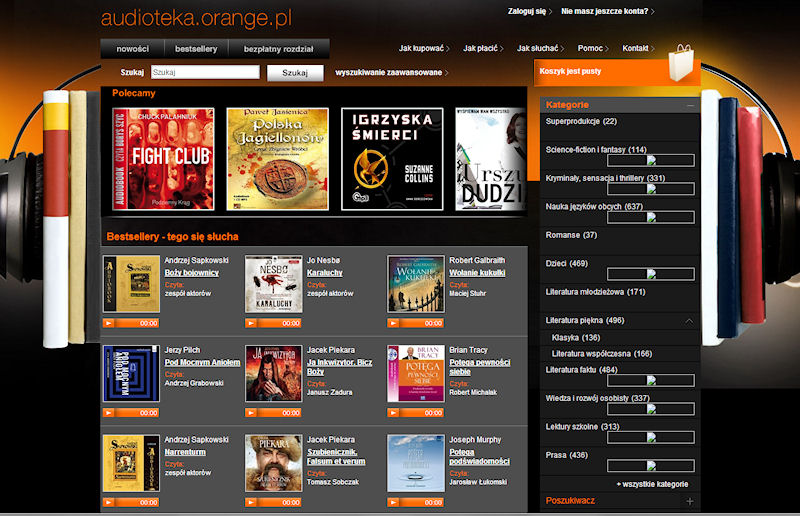Open the nowości tab
Viewport: 800px width, 516px height.
tap(133, 49)
